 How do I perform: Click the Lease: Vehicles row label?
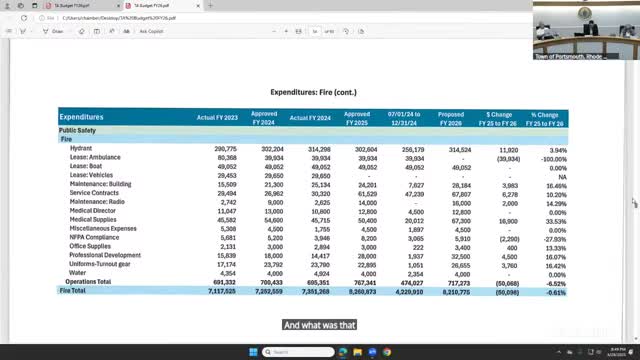click(x=91, y=175)
